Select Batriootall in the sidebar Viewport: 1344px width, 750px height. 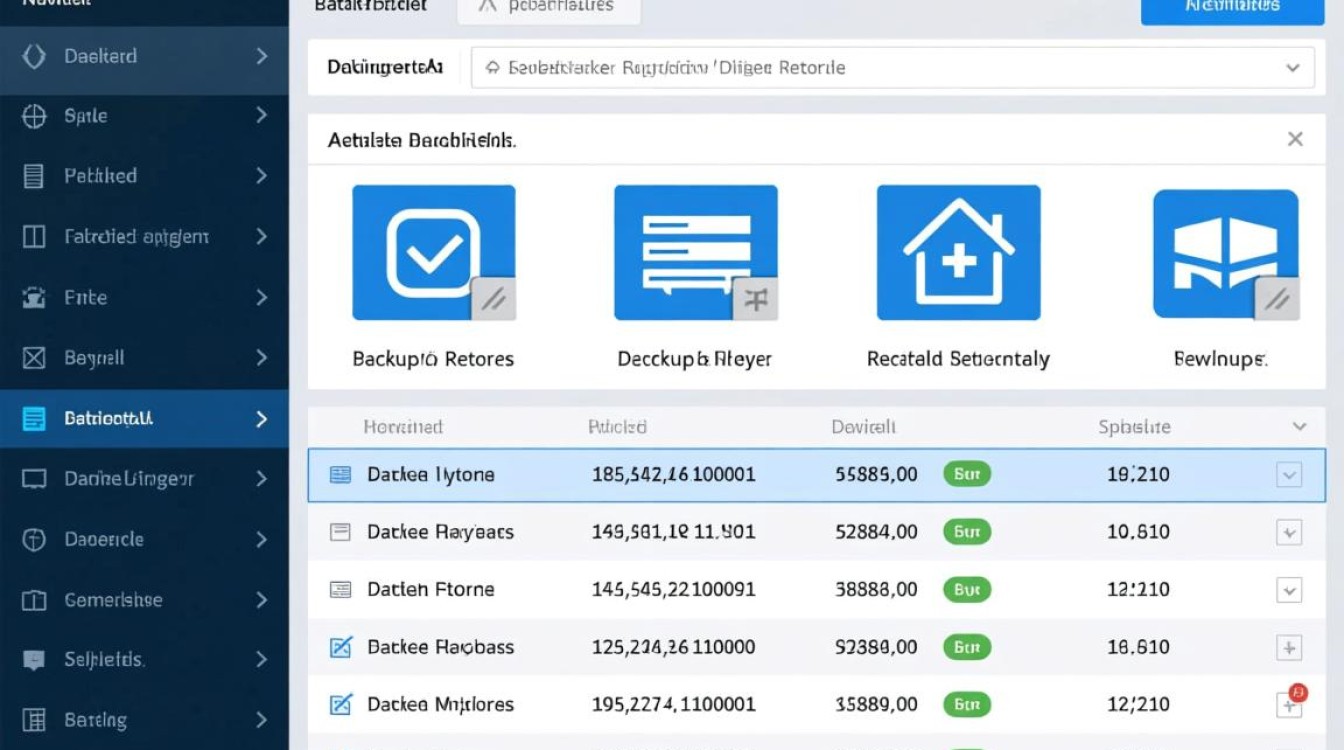144,419
